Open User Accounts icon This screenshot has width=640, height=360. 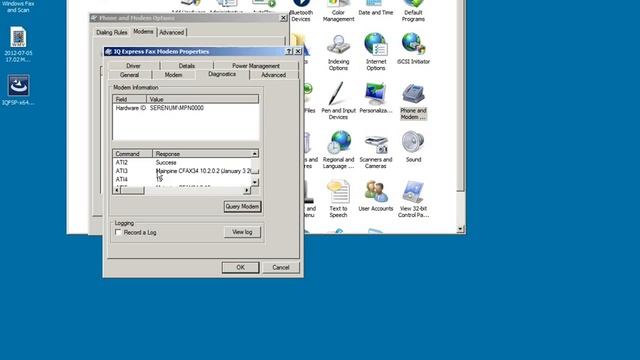376,196
